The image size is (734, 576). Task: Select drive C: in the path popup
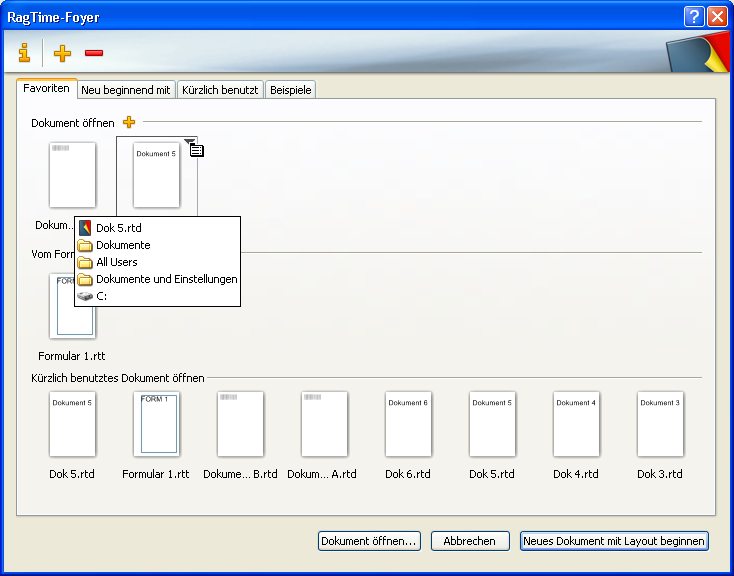101,296
